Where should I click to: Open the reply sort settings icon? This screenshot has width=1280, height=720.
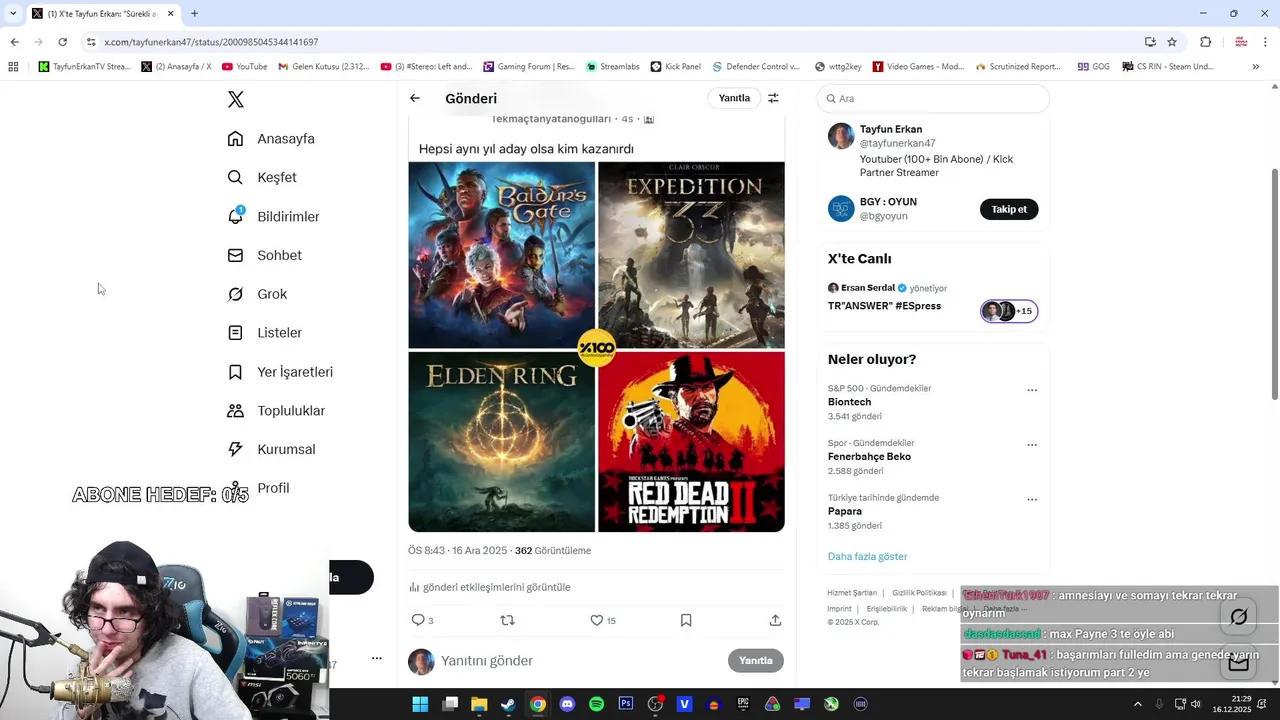click(x=773, y=98)
